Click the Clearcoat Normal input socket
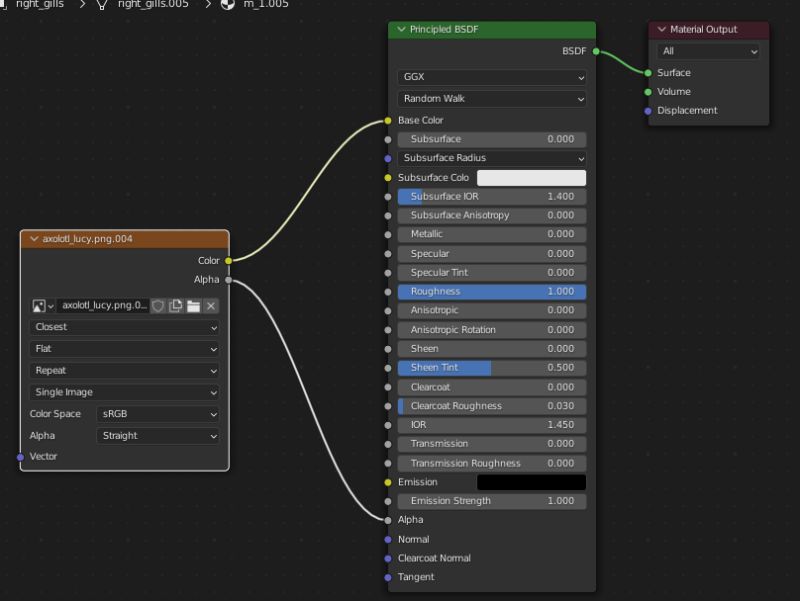The width and height of the screenshot is (800, 601). pos(388,558)
